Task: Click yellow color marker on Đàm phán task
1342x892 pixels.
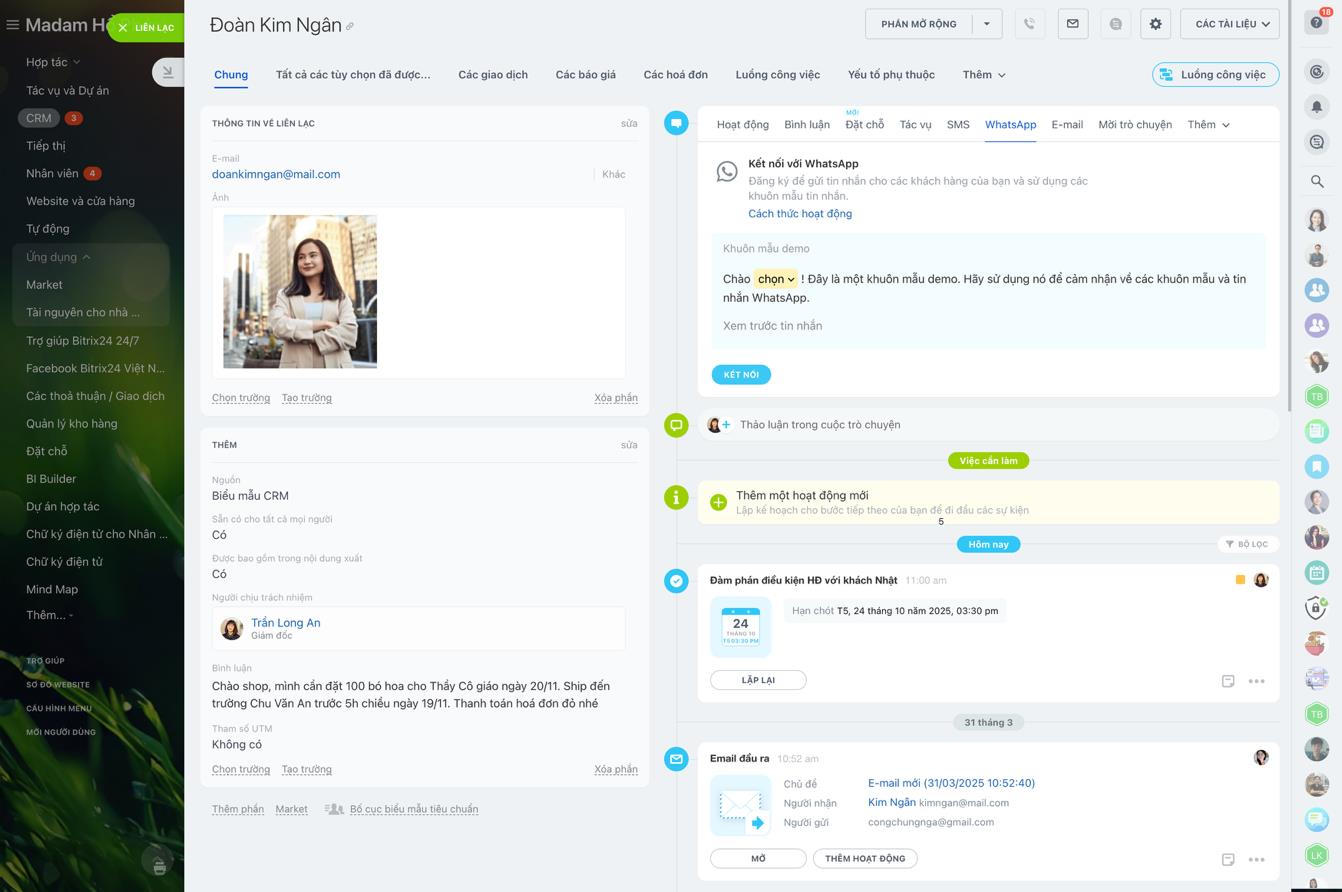Action: tap(1240, 580)
